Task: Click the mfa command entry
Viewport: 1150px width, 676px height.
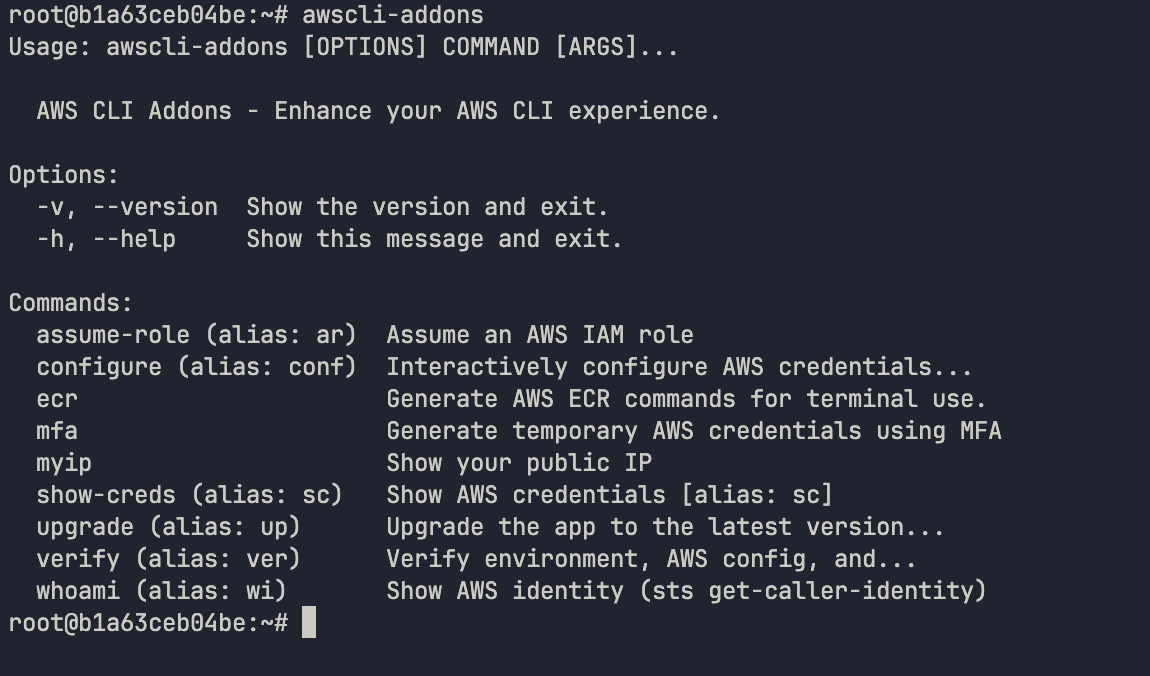Action: pos(57,430)
